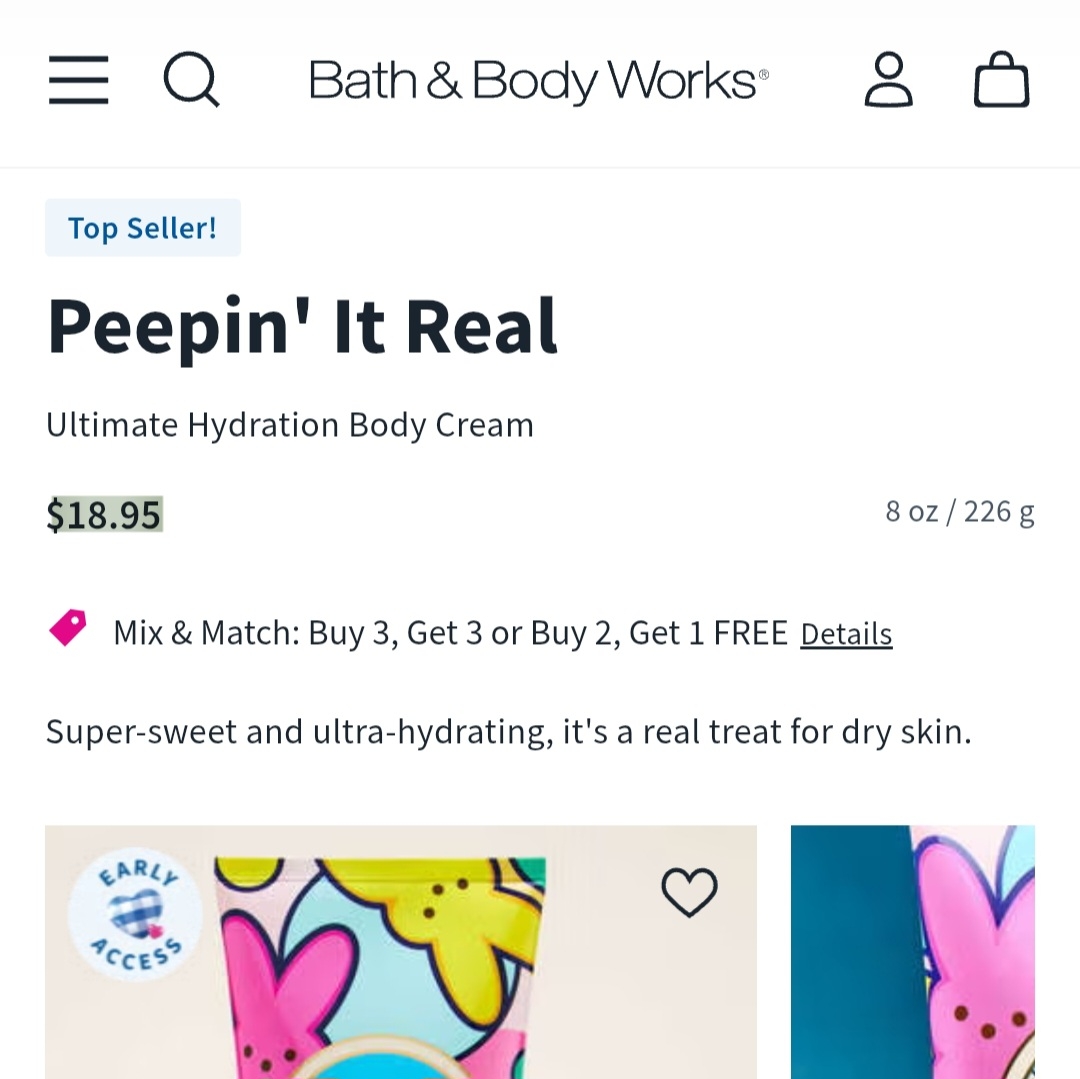Click the Super-sweet product description text
1080x1079 pixels.
(x=508, y=732)
